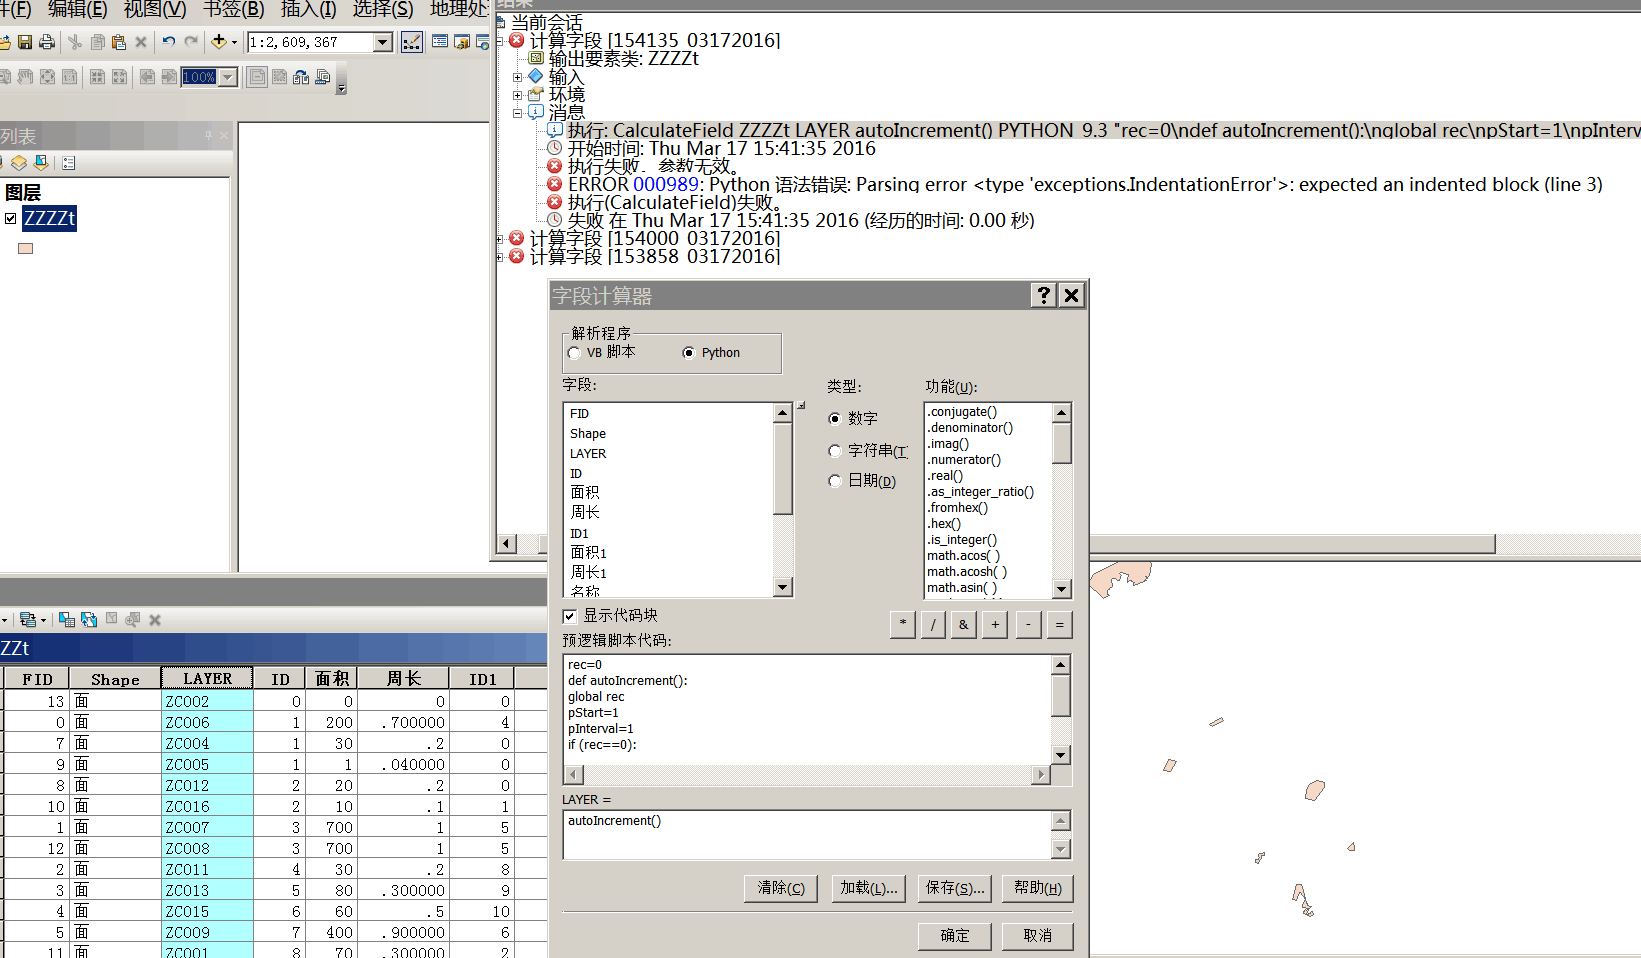This screenshot has width=1641, height=958.
Task: Toggle the 显示代码块 checkbox
Action: [x=570, y=616]
